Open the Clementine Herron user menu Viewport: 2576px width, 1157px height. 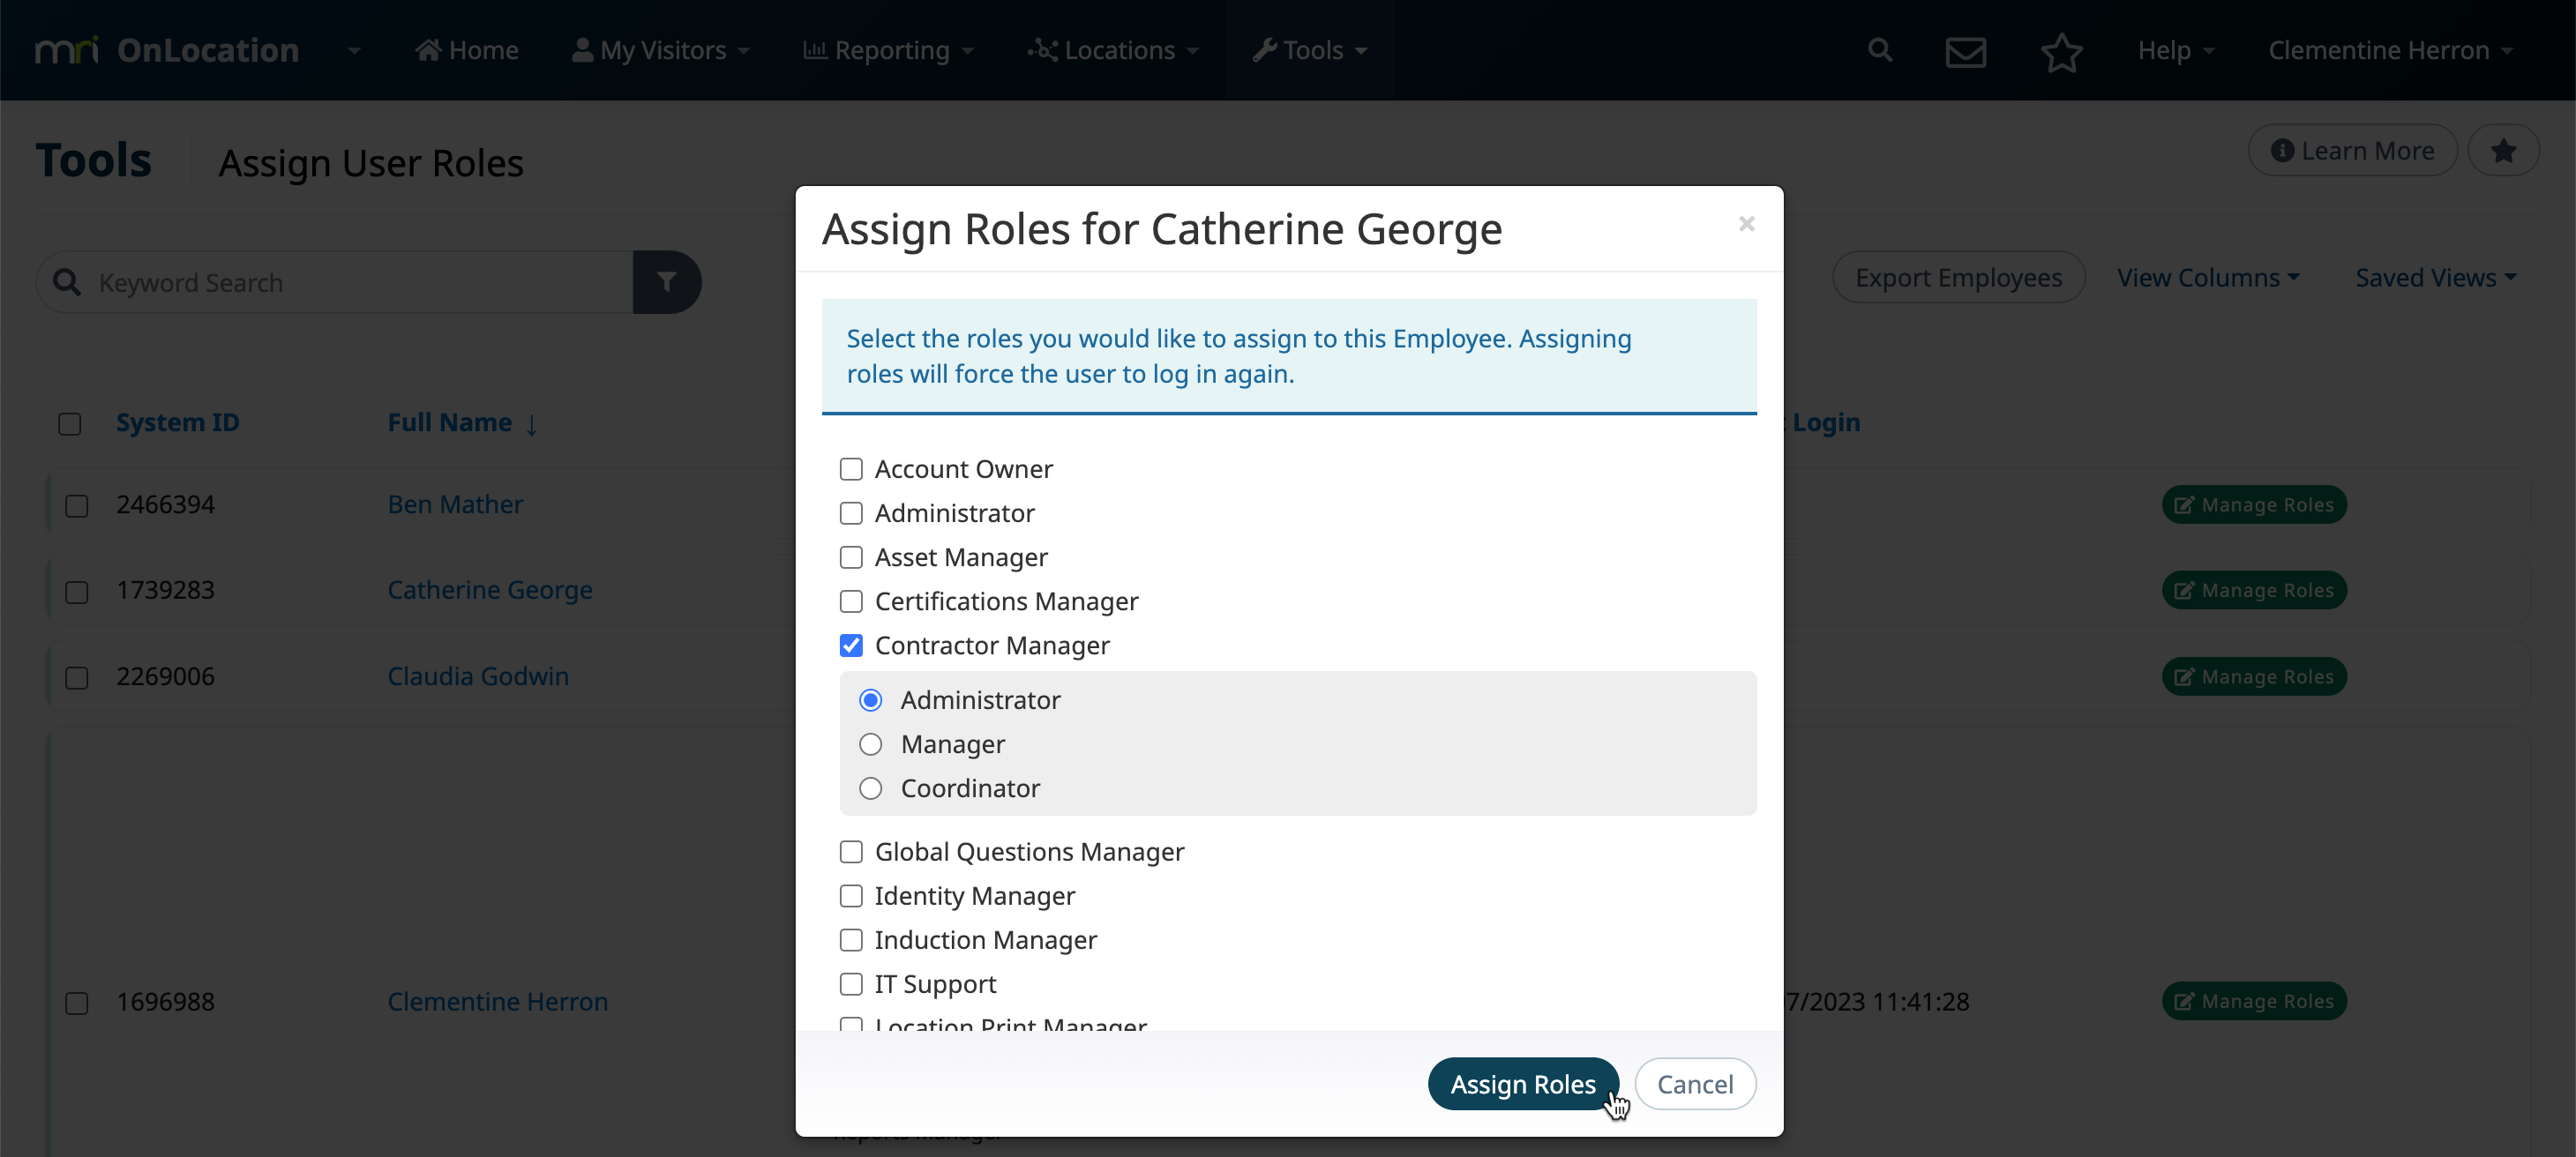click(x=2391, y=50)
